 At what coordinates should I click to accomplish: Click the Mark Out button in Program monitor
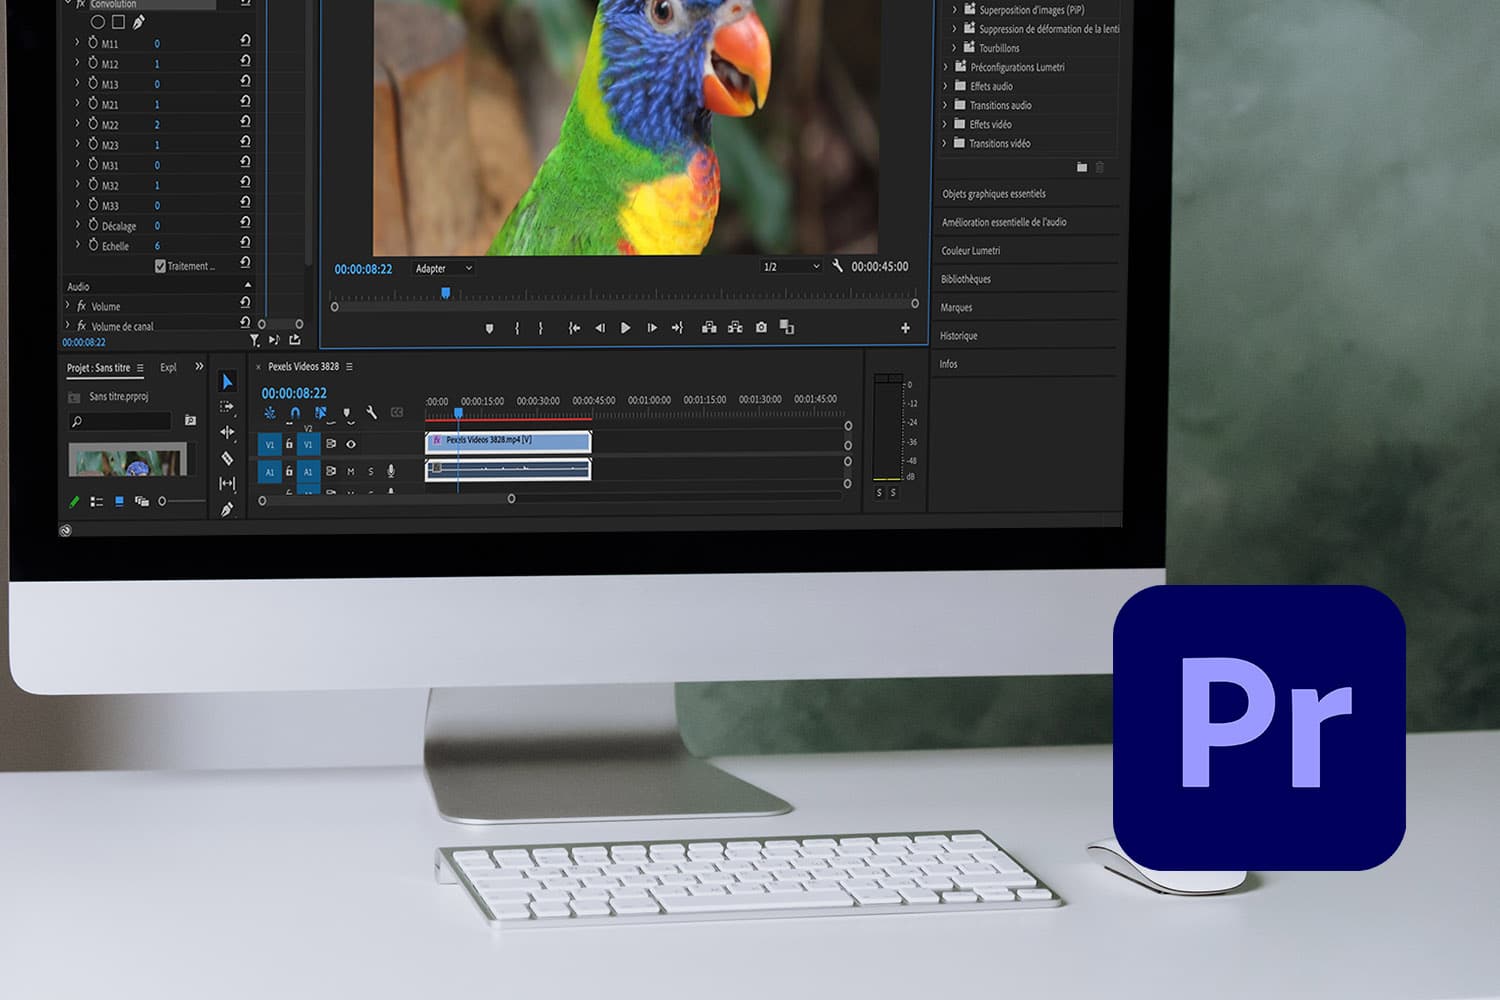tap(541, 328)
